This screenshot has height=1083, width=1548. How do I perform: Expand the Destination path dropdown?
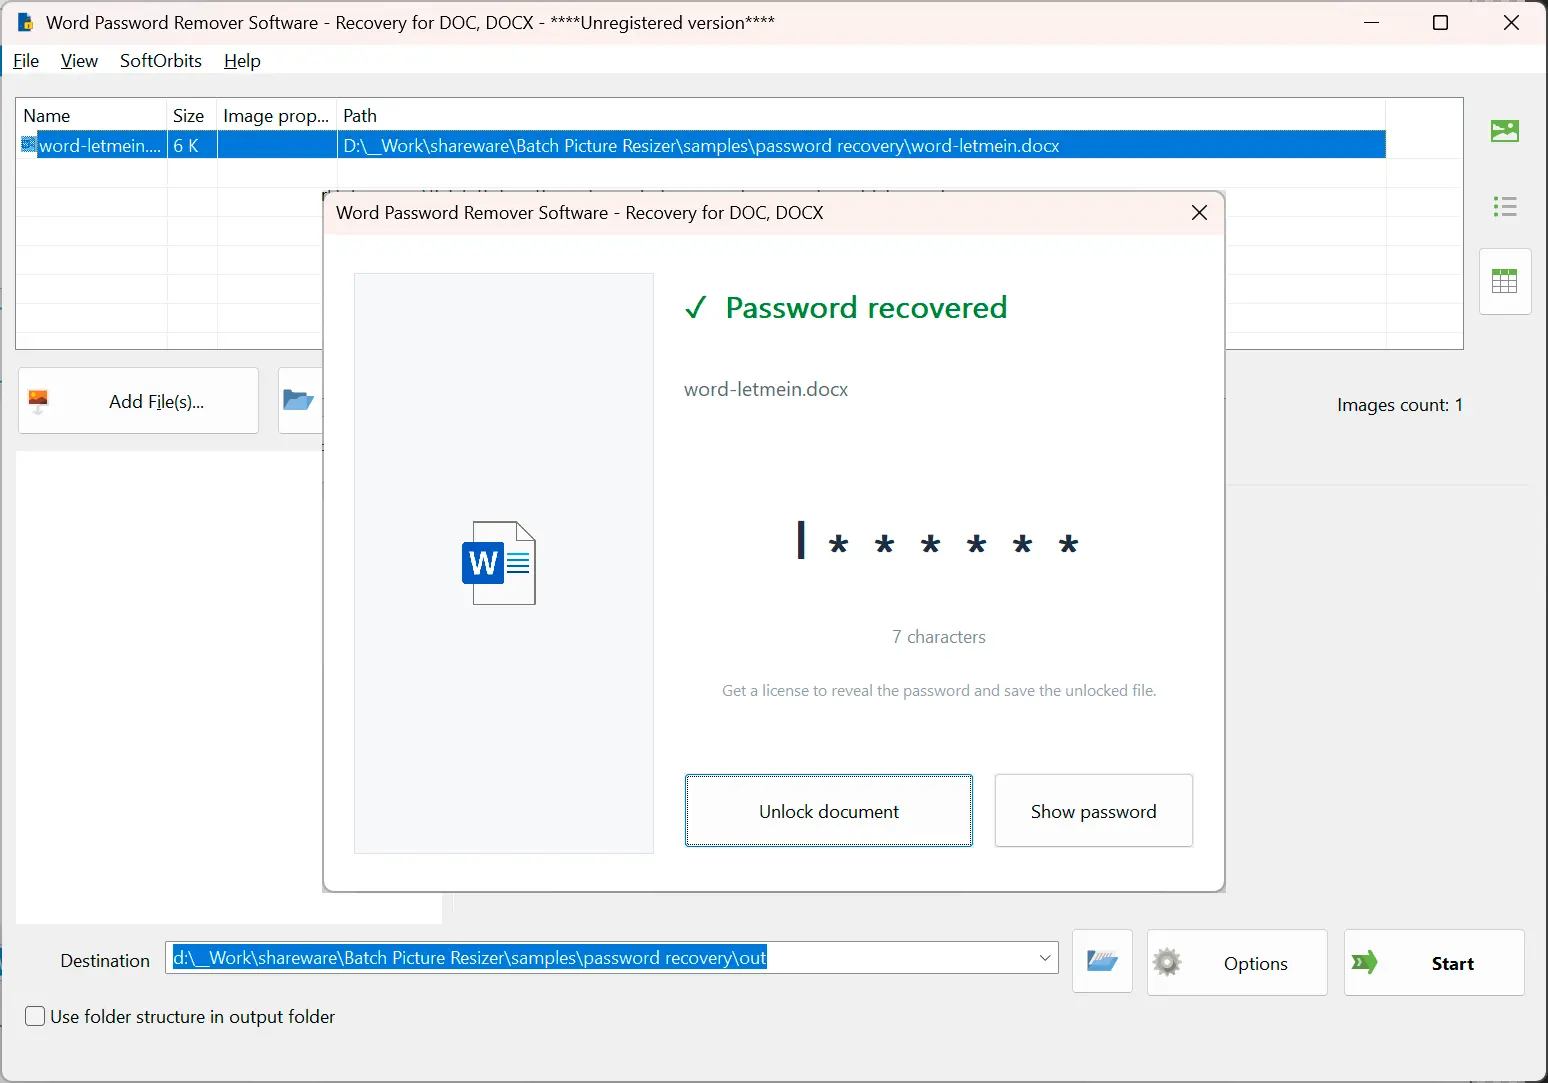(x=1045, y=958)
